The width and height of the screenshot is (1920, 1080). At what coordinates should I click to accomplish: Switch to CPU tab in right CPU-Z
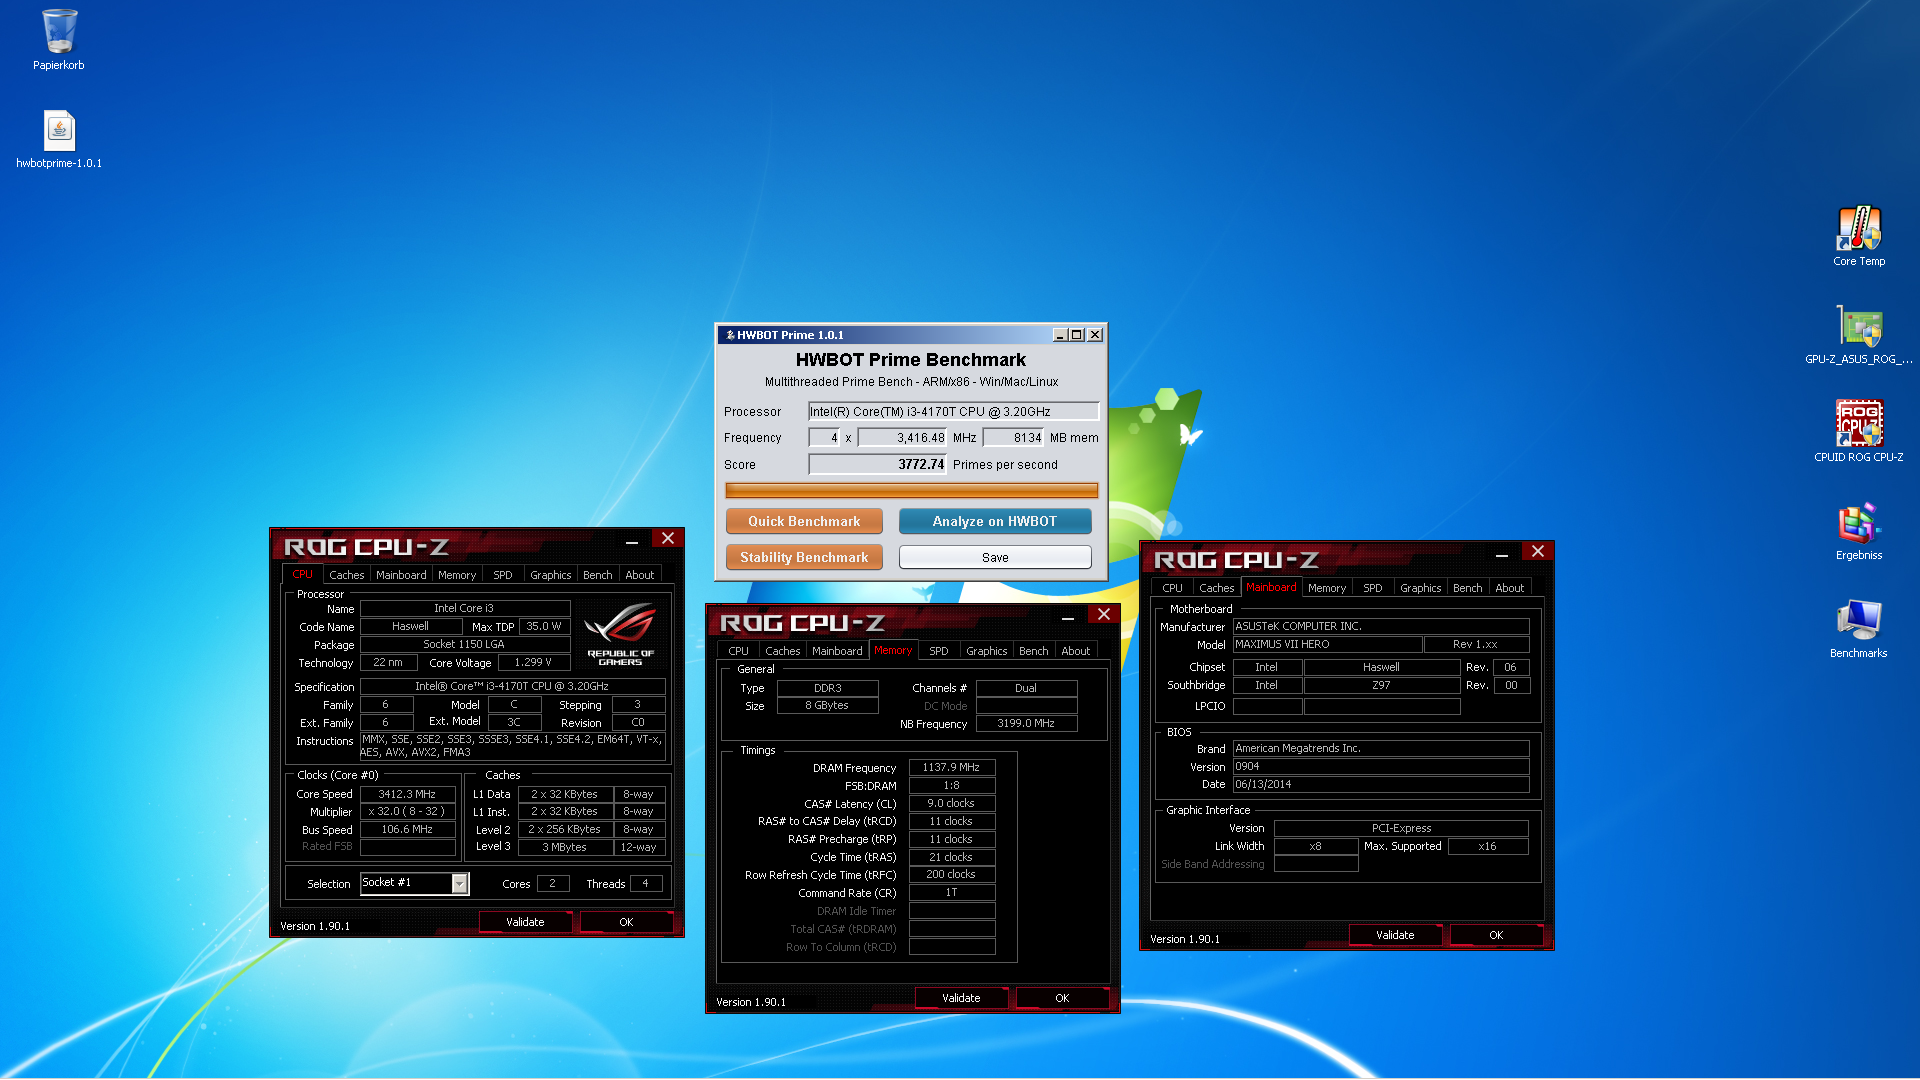(x=1173, y=588)
